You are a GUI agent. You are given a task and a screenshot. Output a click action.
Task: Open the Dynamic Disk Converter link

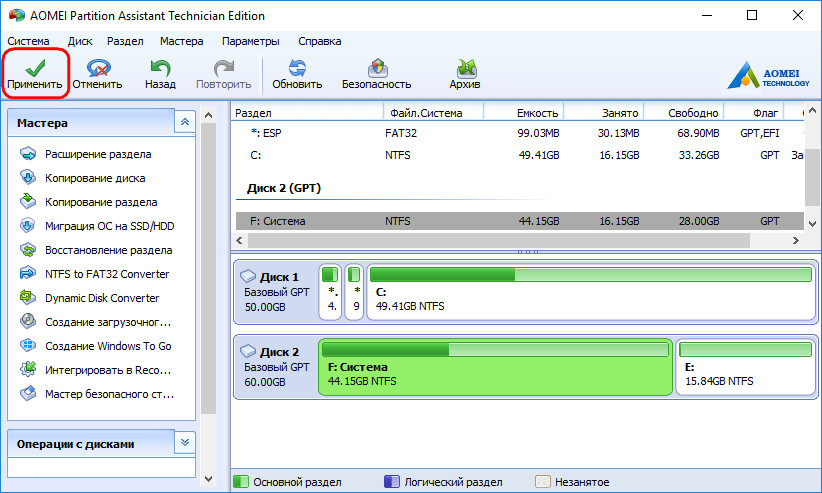coord(102,298)
